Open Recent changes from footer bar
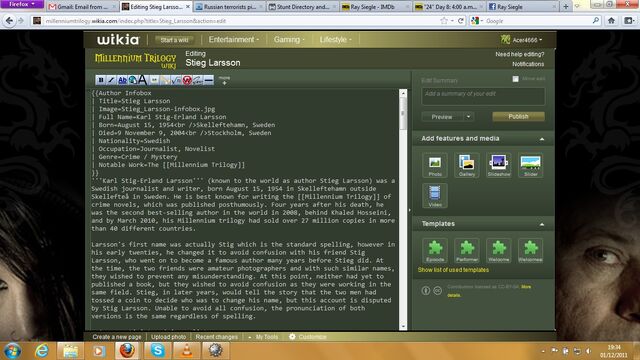Screen dimensions: 640x360 [216, 337]
